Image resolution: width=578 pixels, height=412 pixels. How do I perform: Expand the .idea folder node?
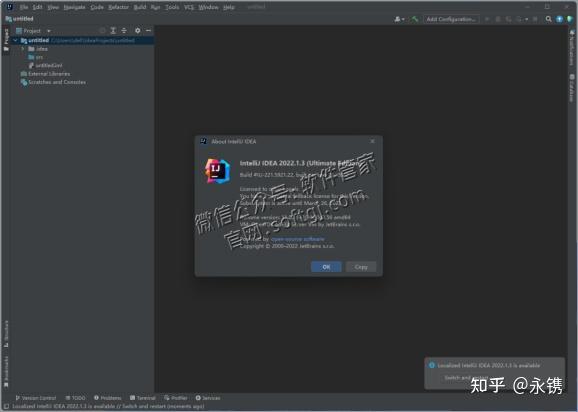23,49
